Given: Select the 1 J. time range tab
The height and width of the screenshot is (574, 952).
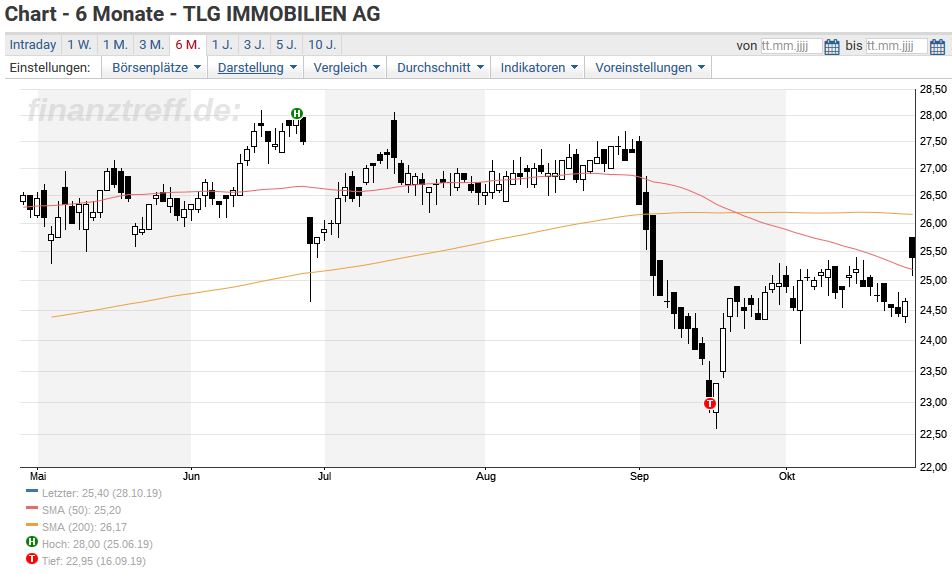Looking at the screenshot, I should (222, 45).
